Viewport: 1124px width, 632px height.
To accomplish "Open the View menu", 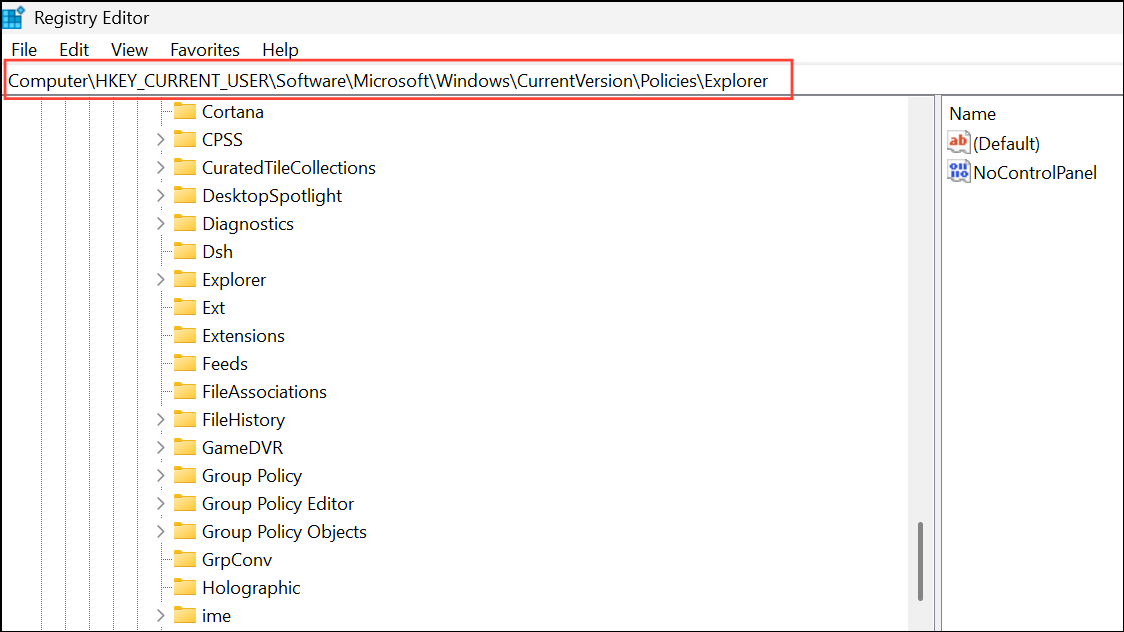I will (129, 49).
